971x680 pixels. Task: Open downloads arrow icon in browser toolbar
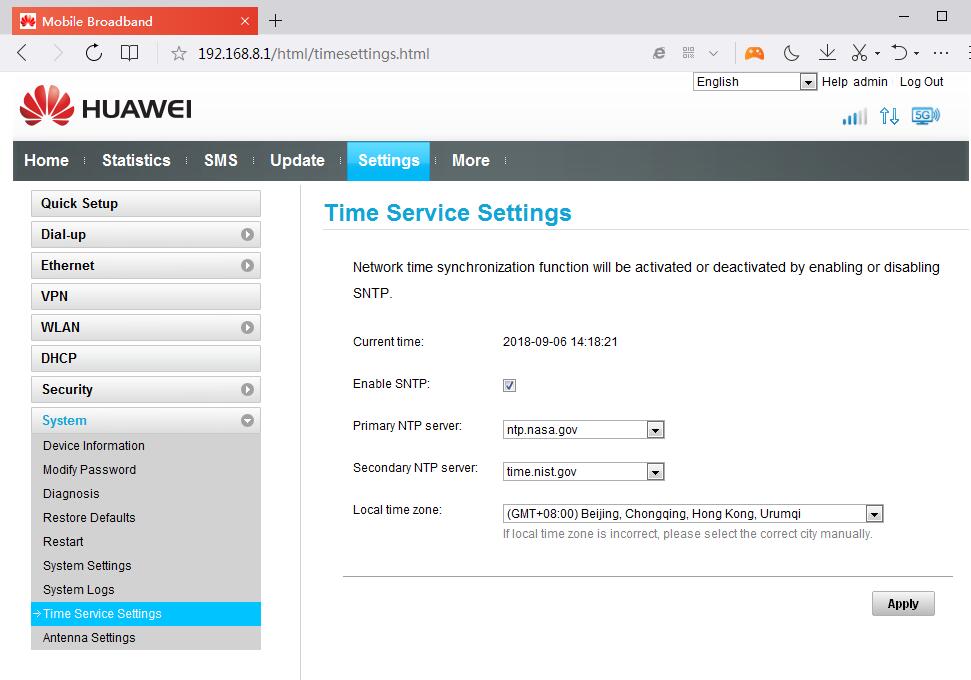[x=826, y=53]
